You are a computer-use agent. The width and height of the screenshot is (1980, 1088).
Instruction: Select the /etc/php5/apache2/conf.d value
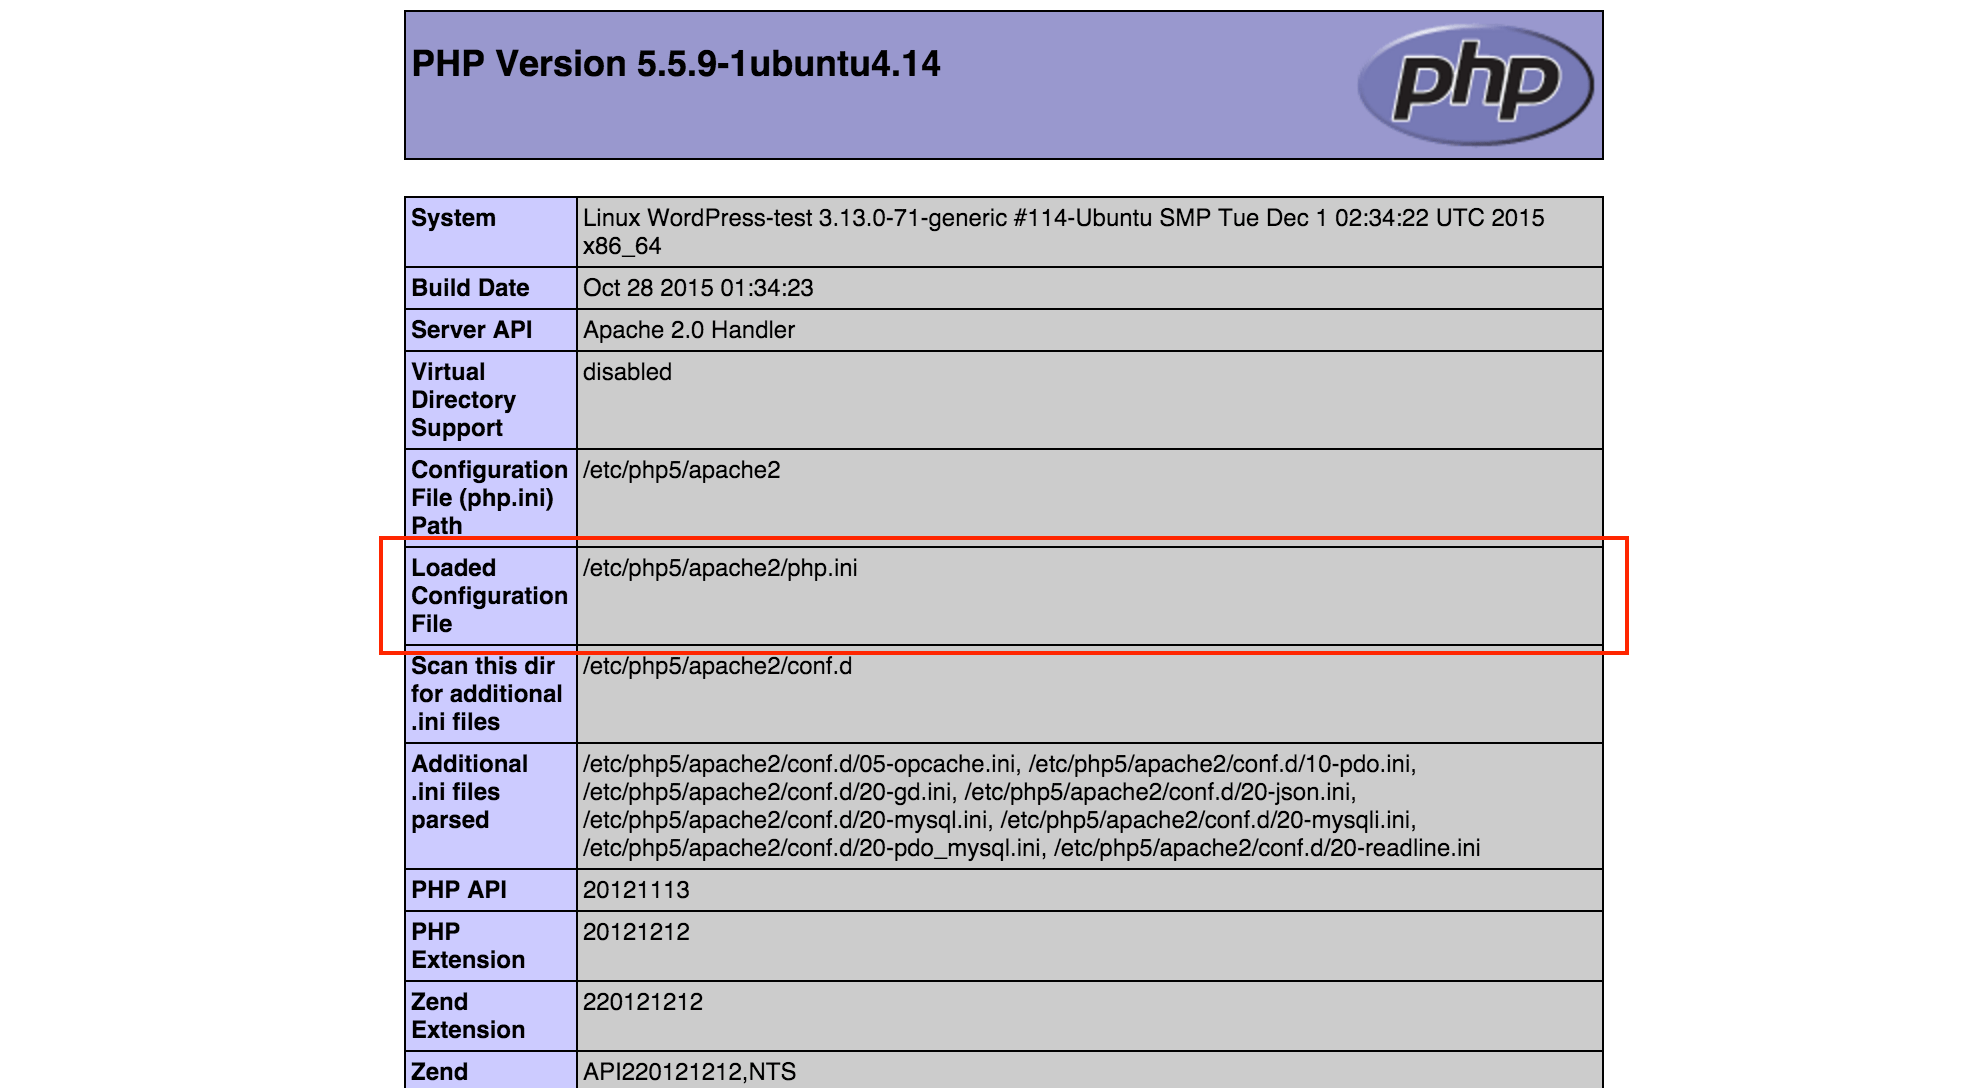point(718,666)
